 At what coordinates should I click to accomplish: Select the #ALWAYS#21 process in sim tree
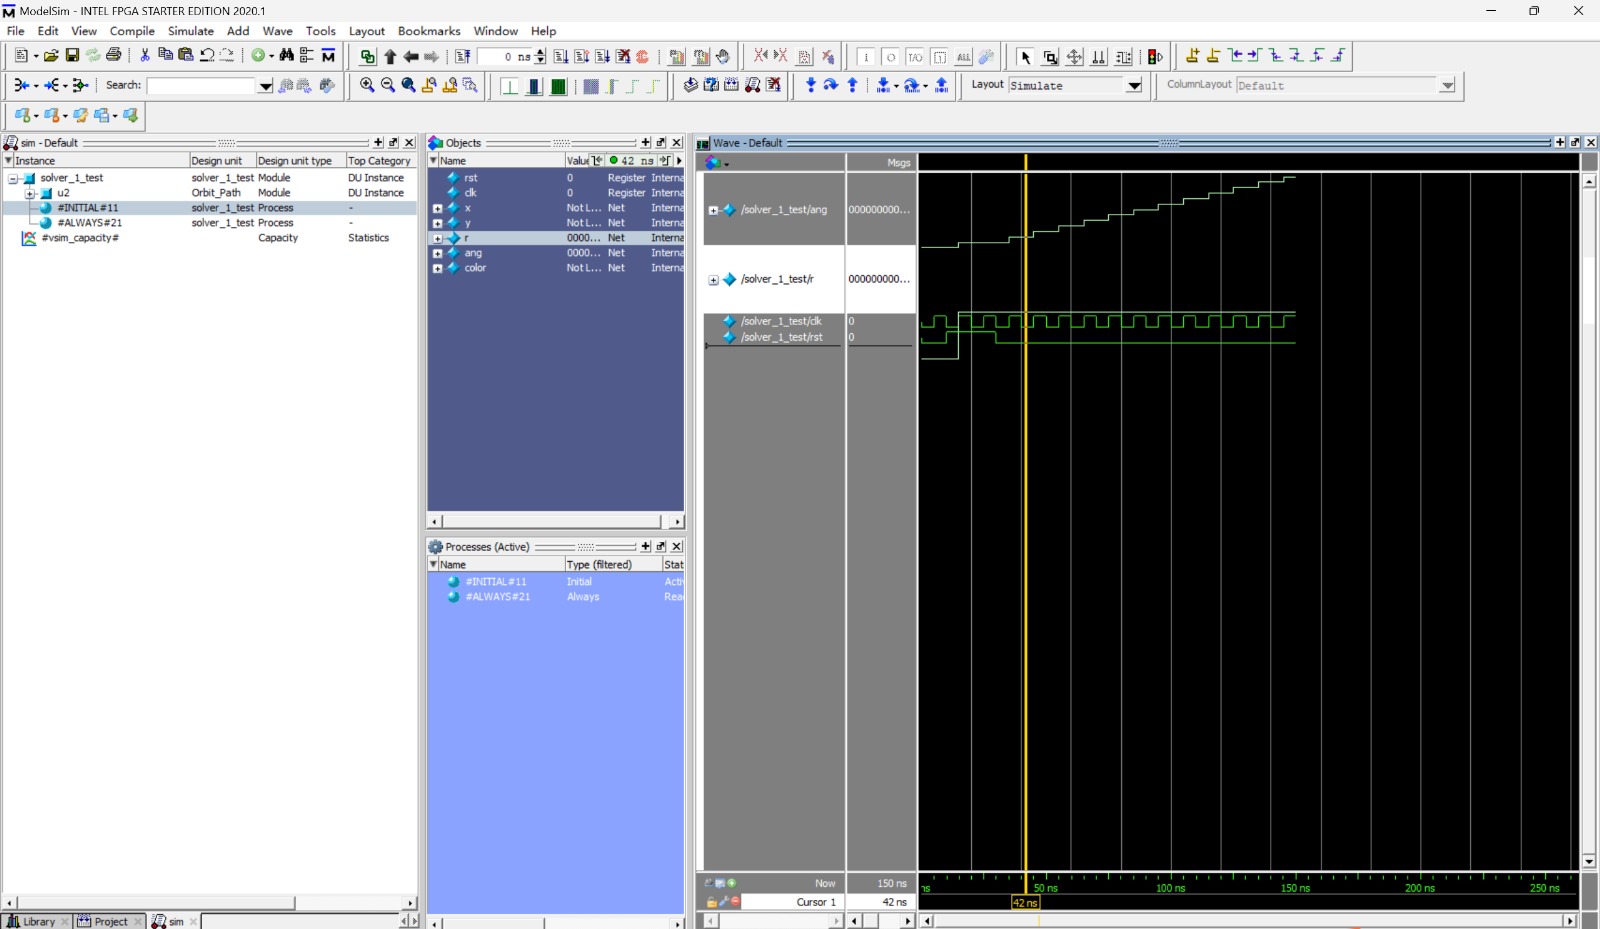(x=90, y=223)
